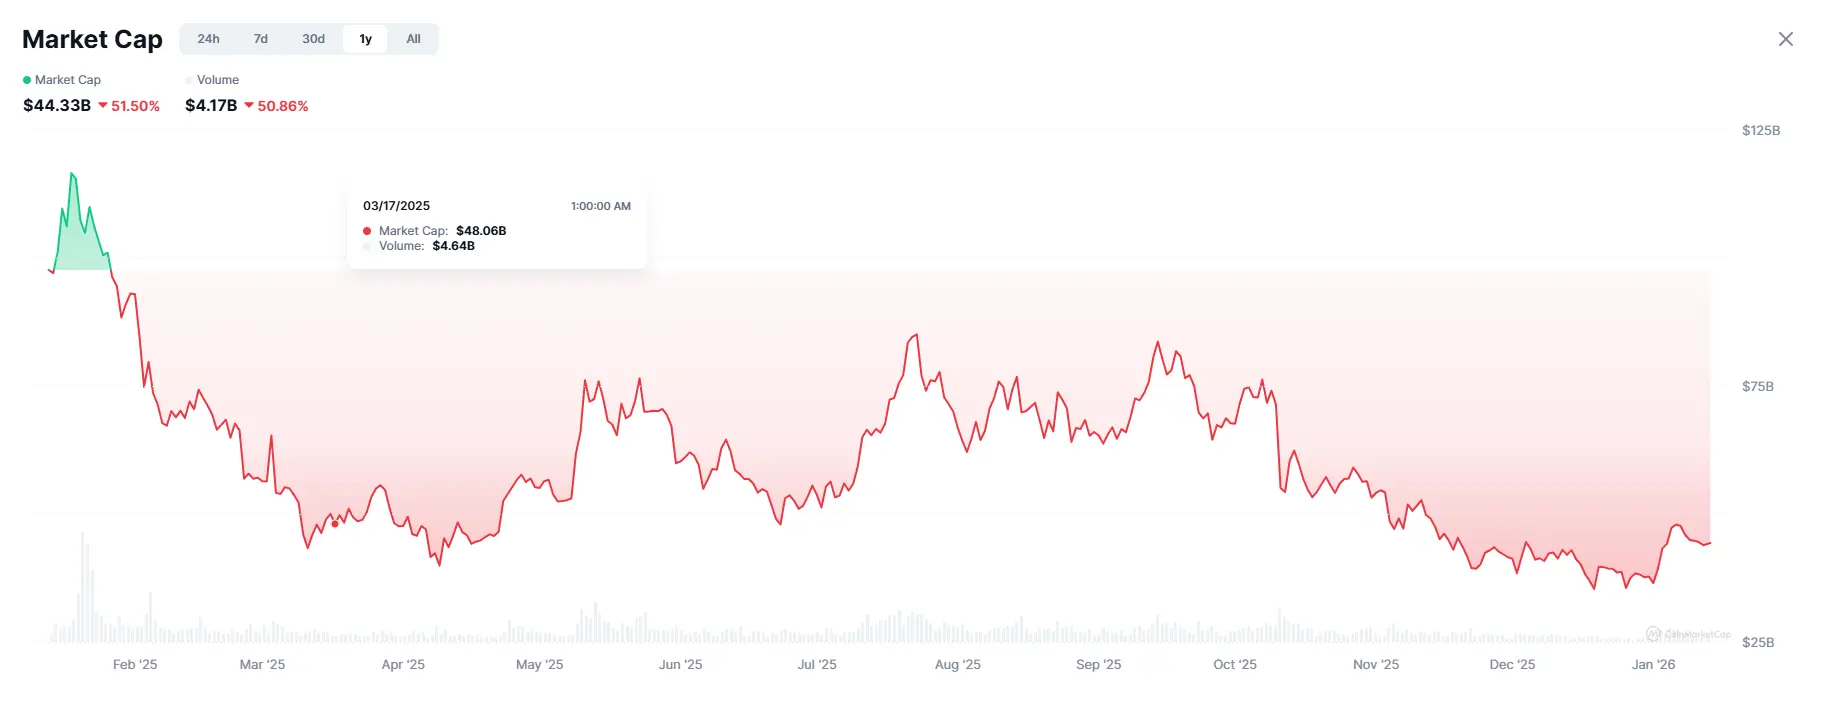
Task: Choose the 30d time range
Action: [313, 39]
